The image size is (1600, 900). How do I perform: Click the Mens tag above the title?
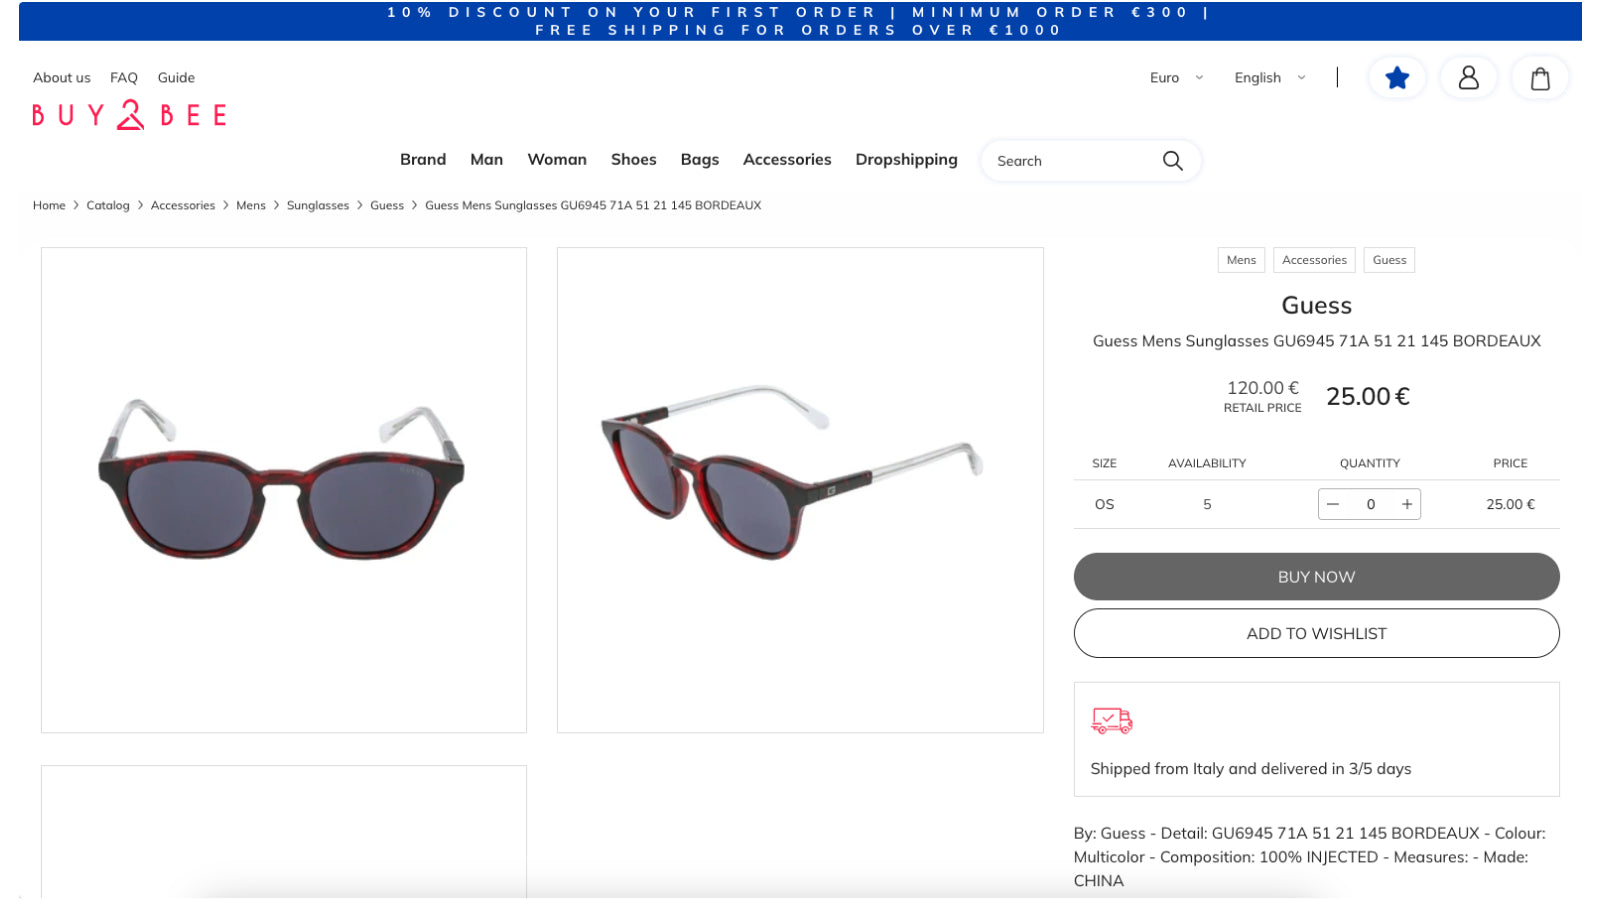[x=1241, y=260]
